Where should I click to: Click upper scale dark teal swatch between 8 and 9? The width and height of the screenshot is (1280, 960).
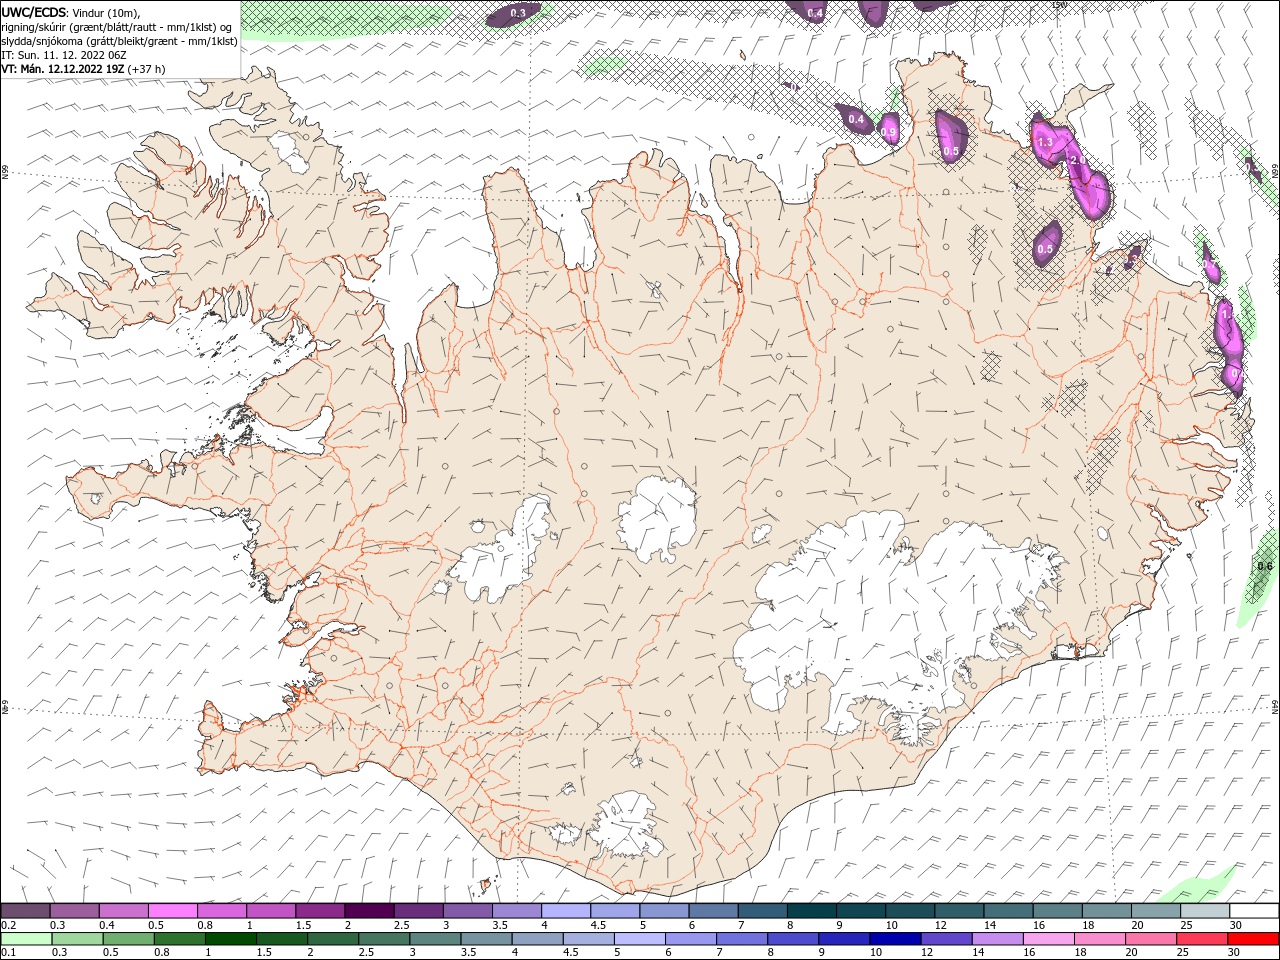click(x=811, y=911)
